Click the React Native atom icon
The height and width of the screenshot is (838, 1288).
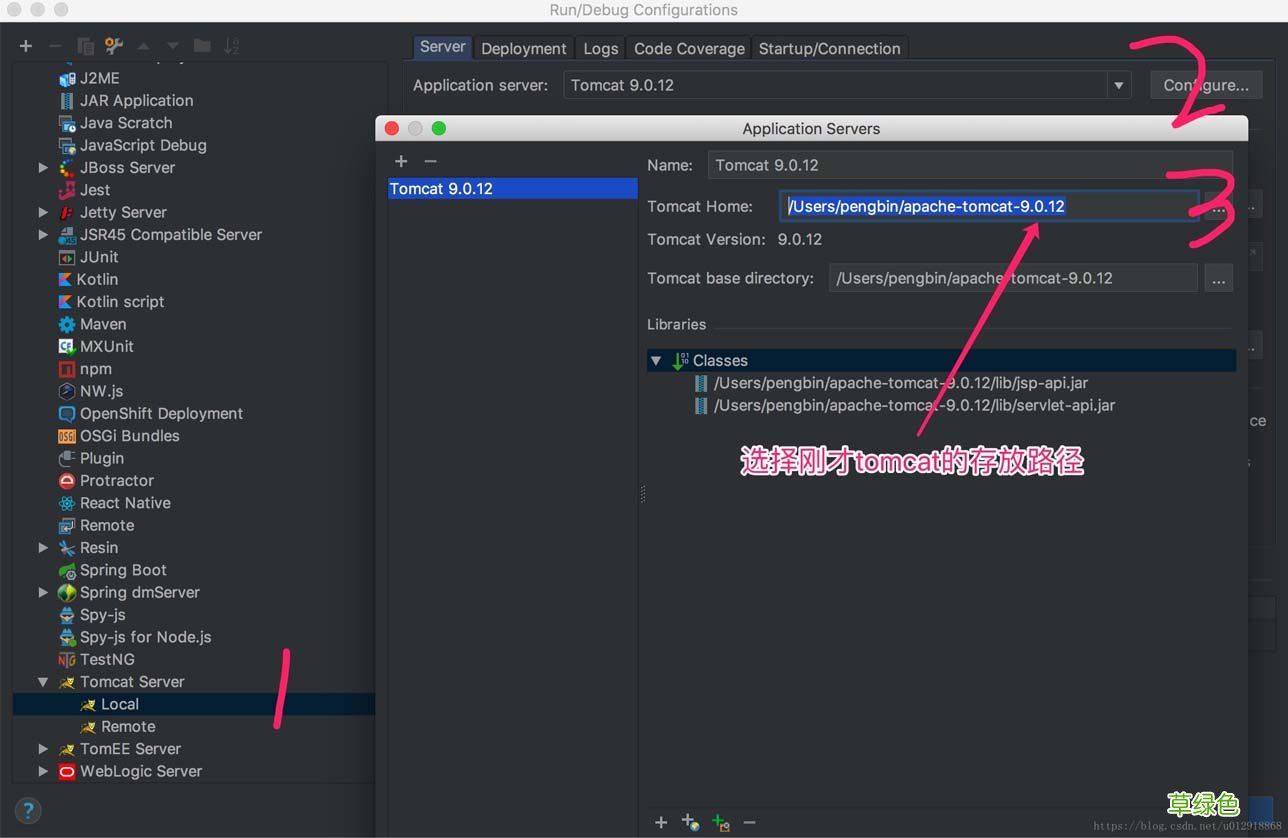point(67,503)
